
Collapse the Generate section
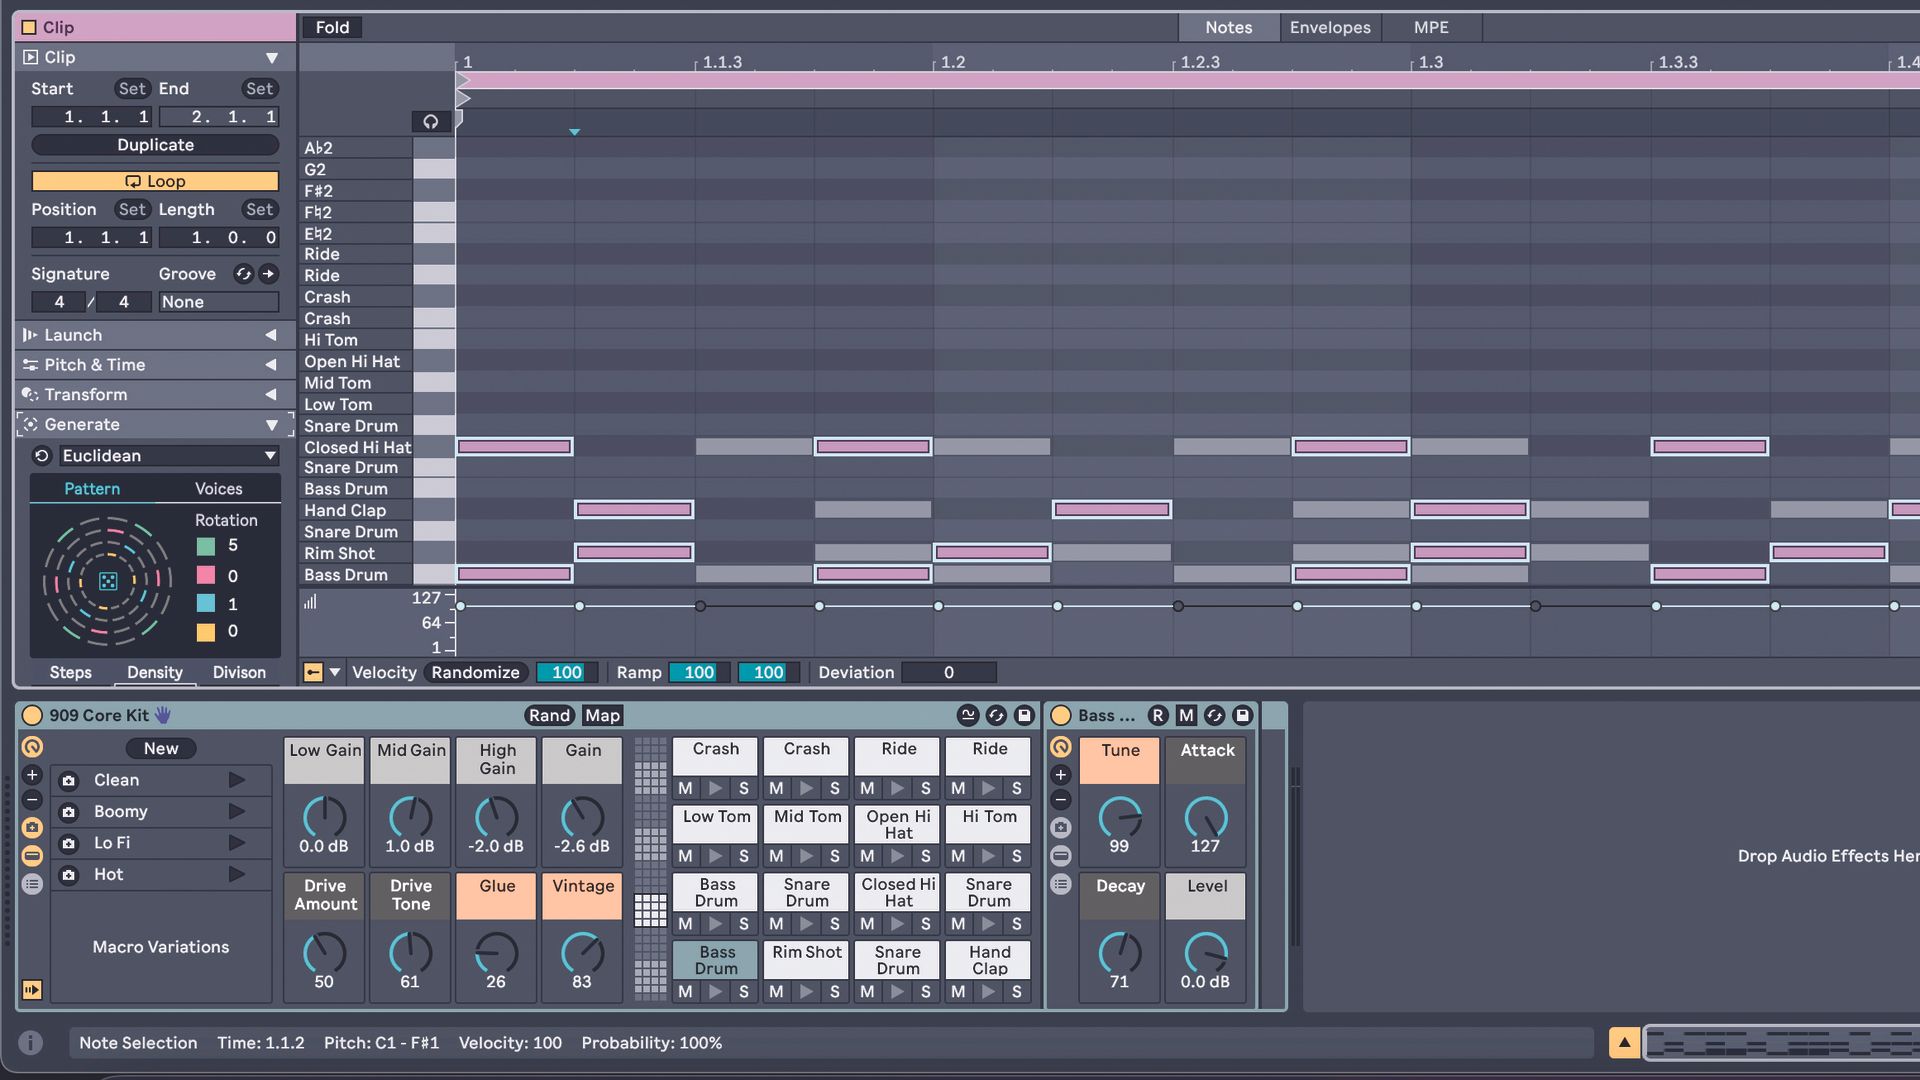(271, 424)
